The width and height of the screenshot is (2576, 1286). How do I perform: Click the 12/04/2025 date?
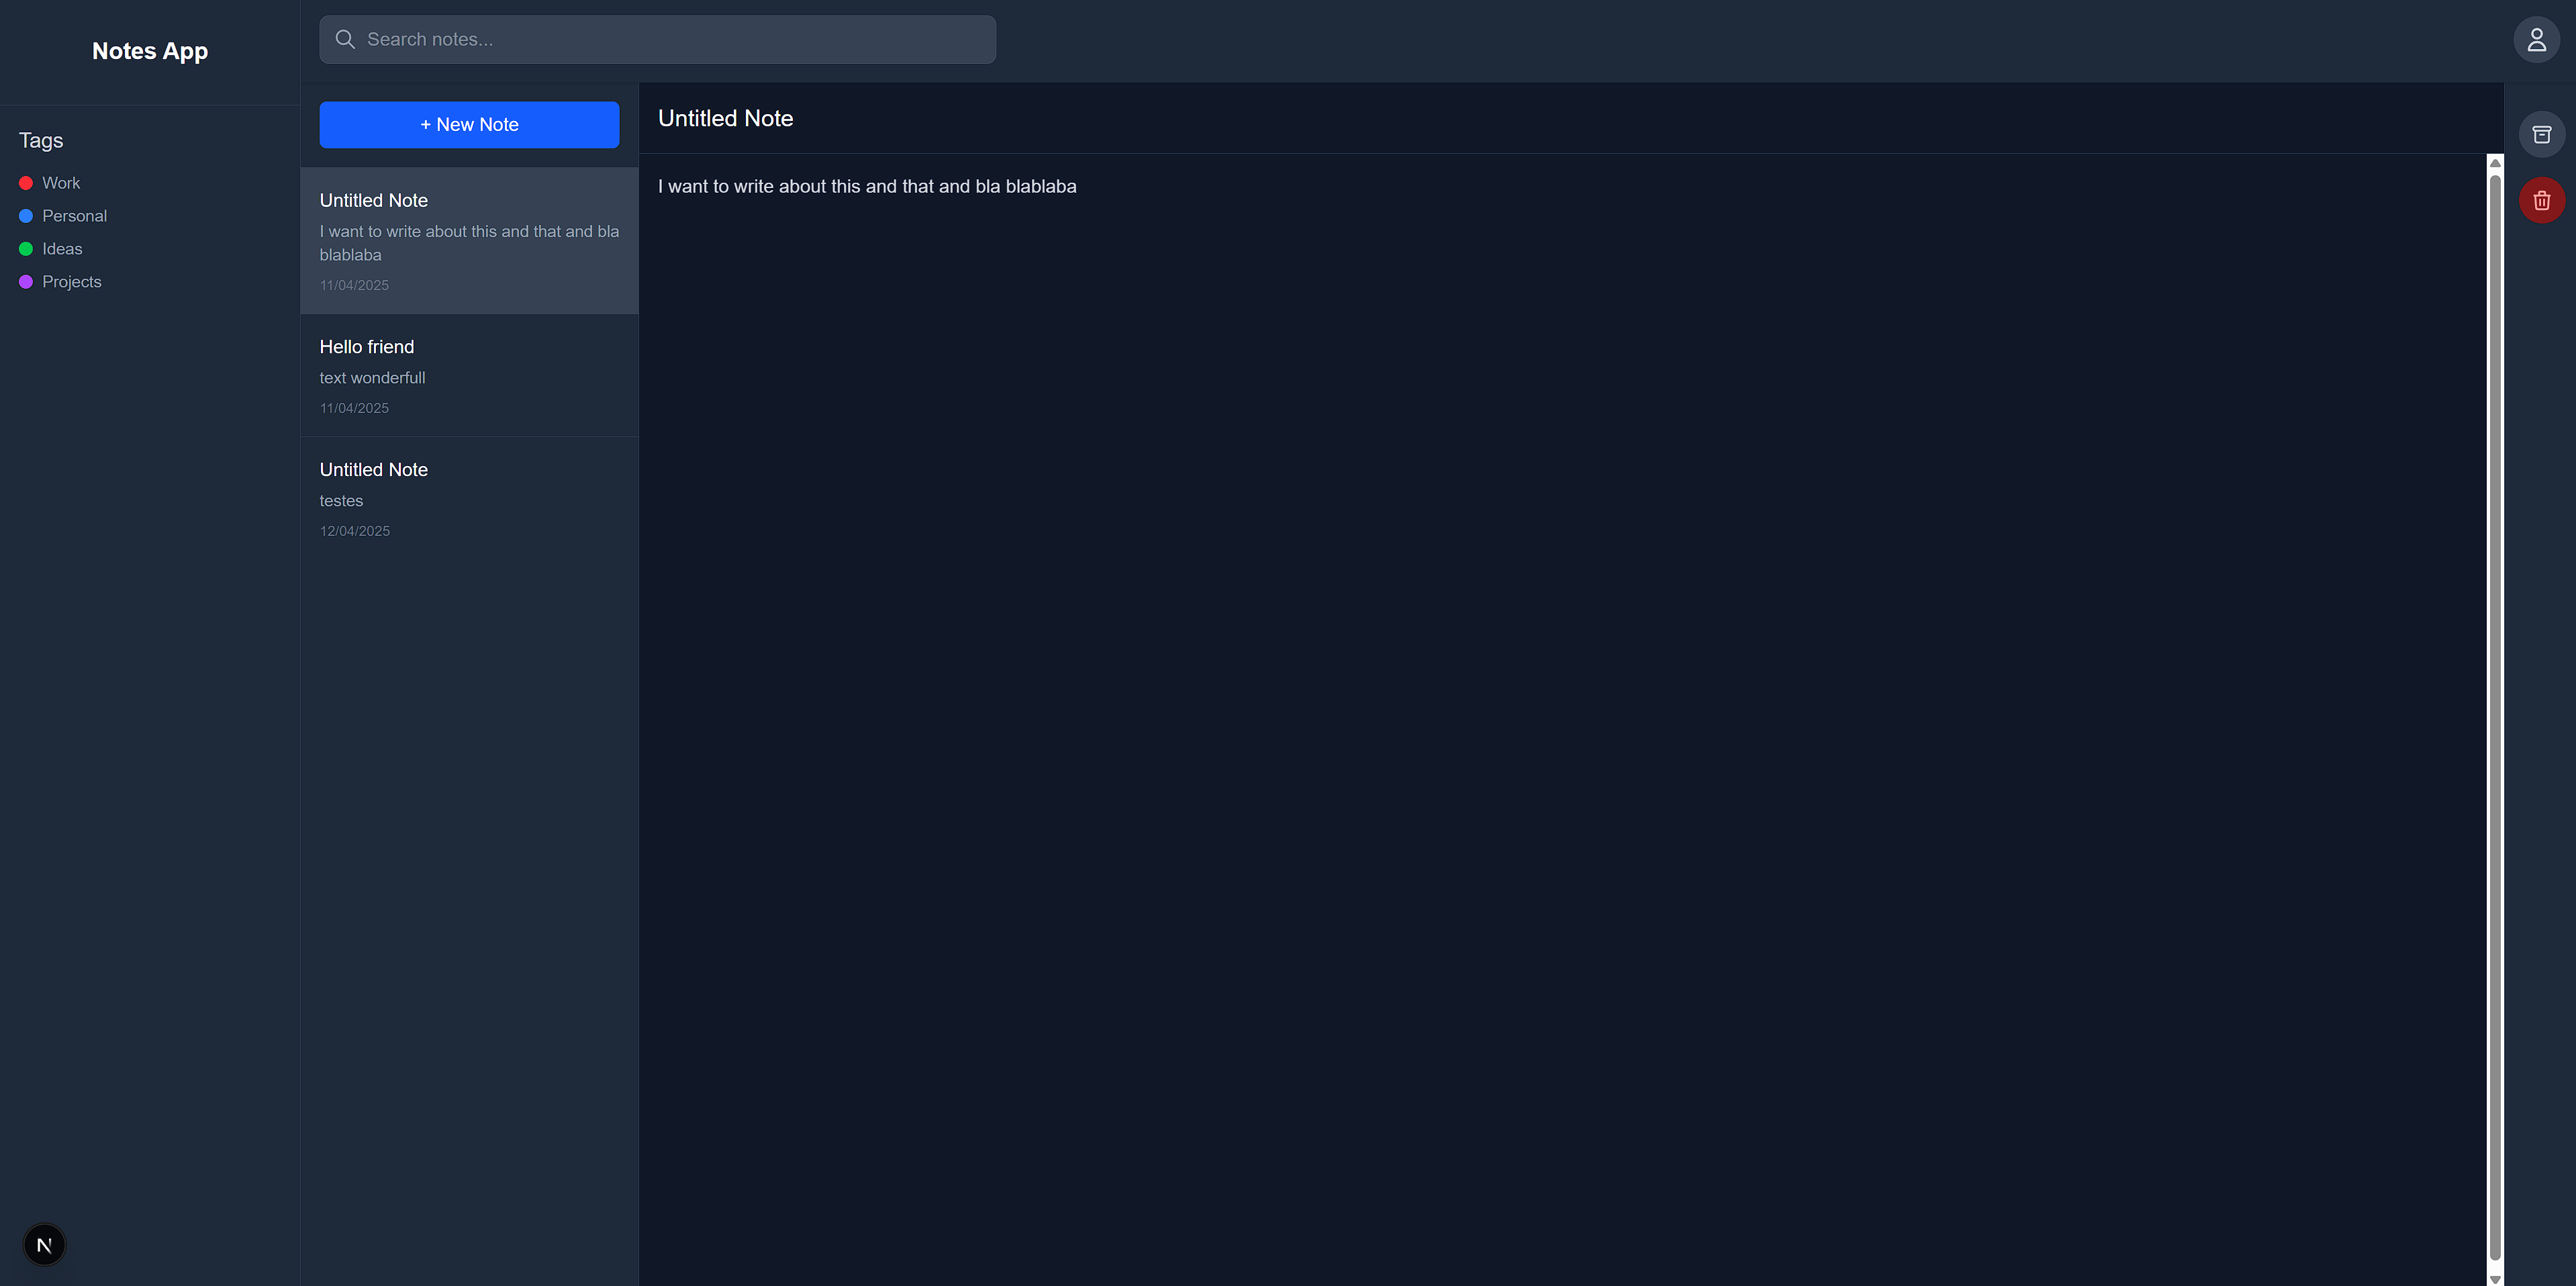(x=355, y=531)
